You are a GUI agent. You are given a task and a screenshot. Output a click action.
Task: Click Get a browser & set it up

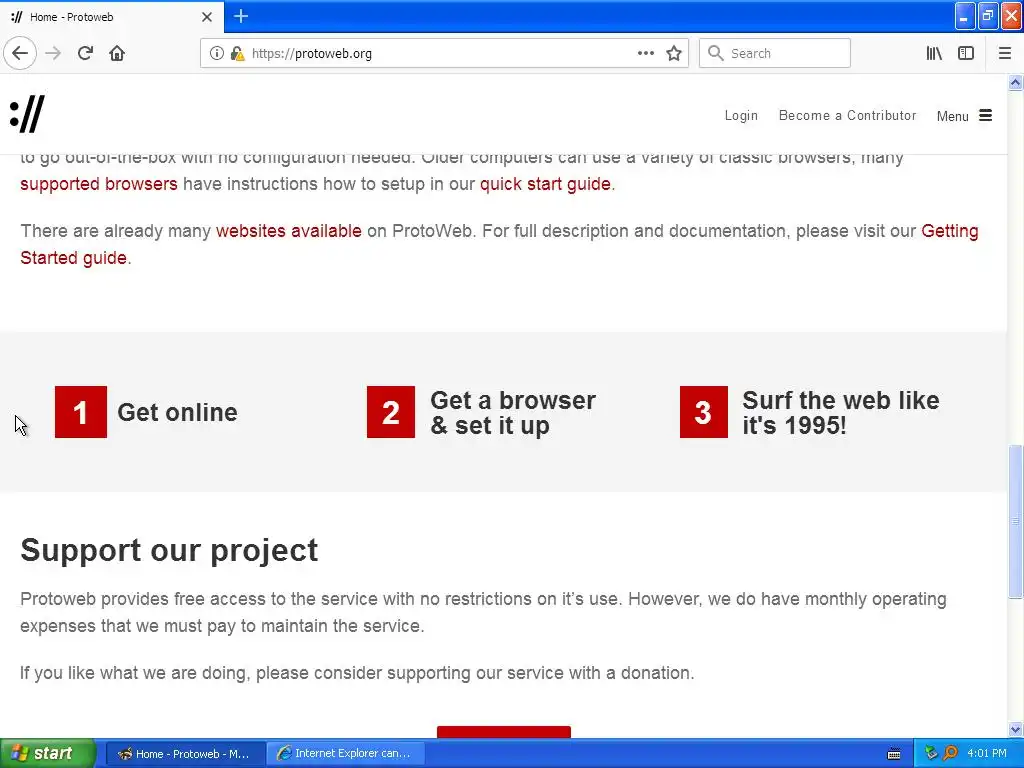coord(513,413)
